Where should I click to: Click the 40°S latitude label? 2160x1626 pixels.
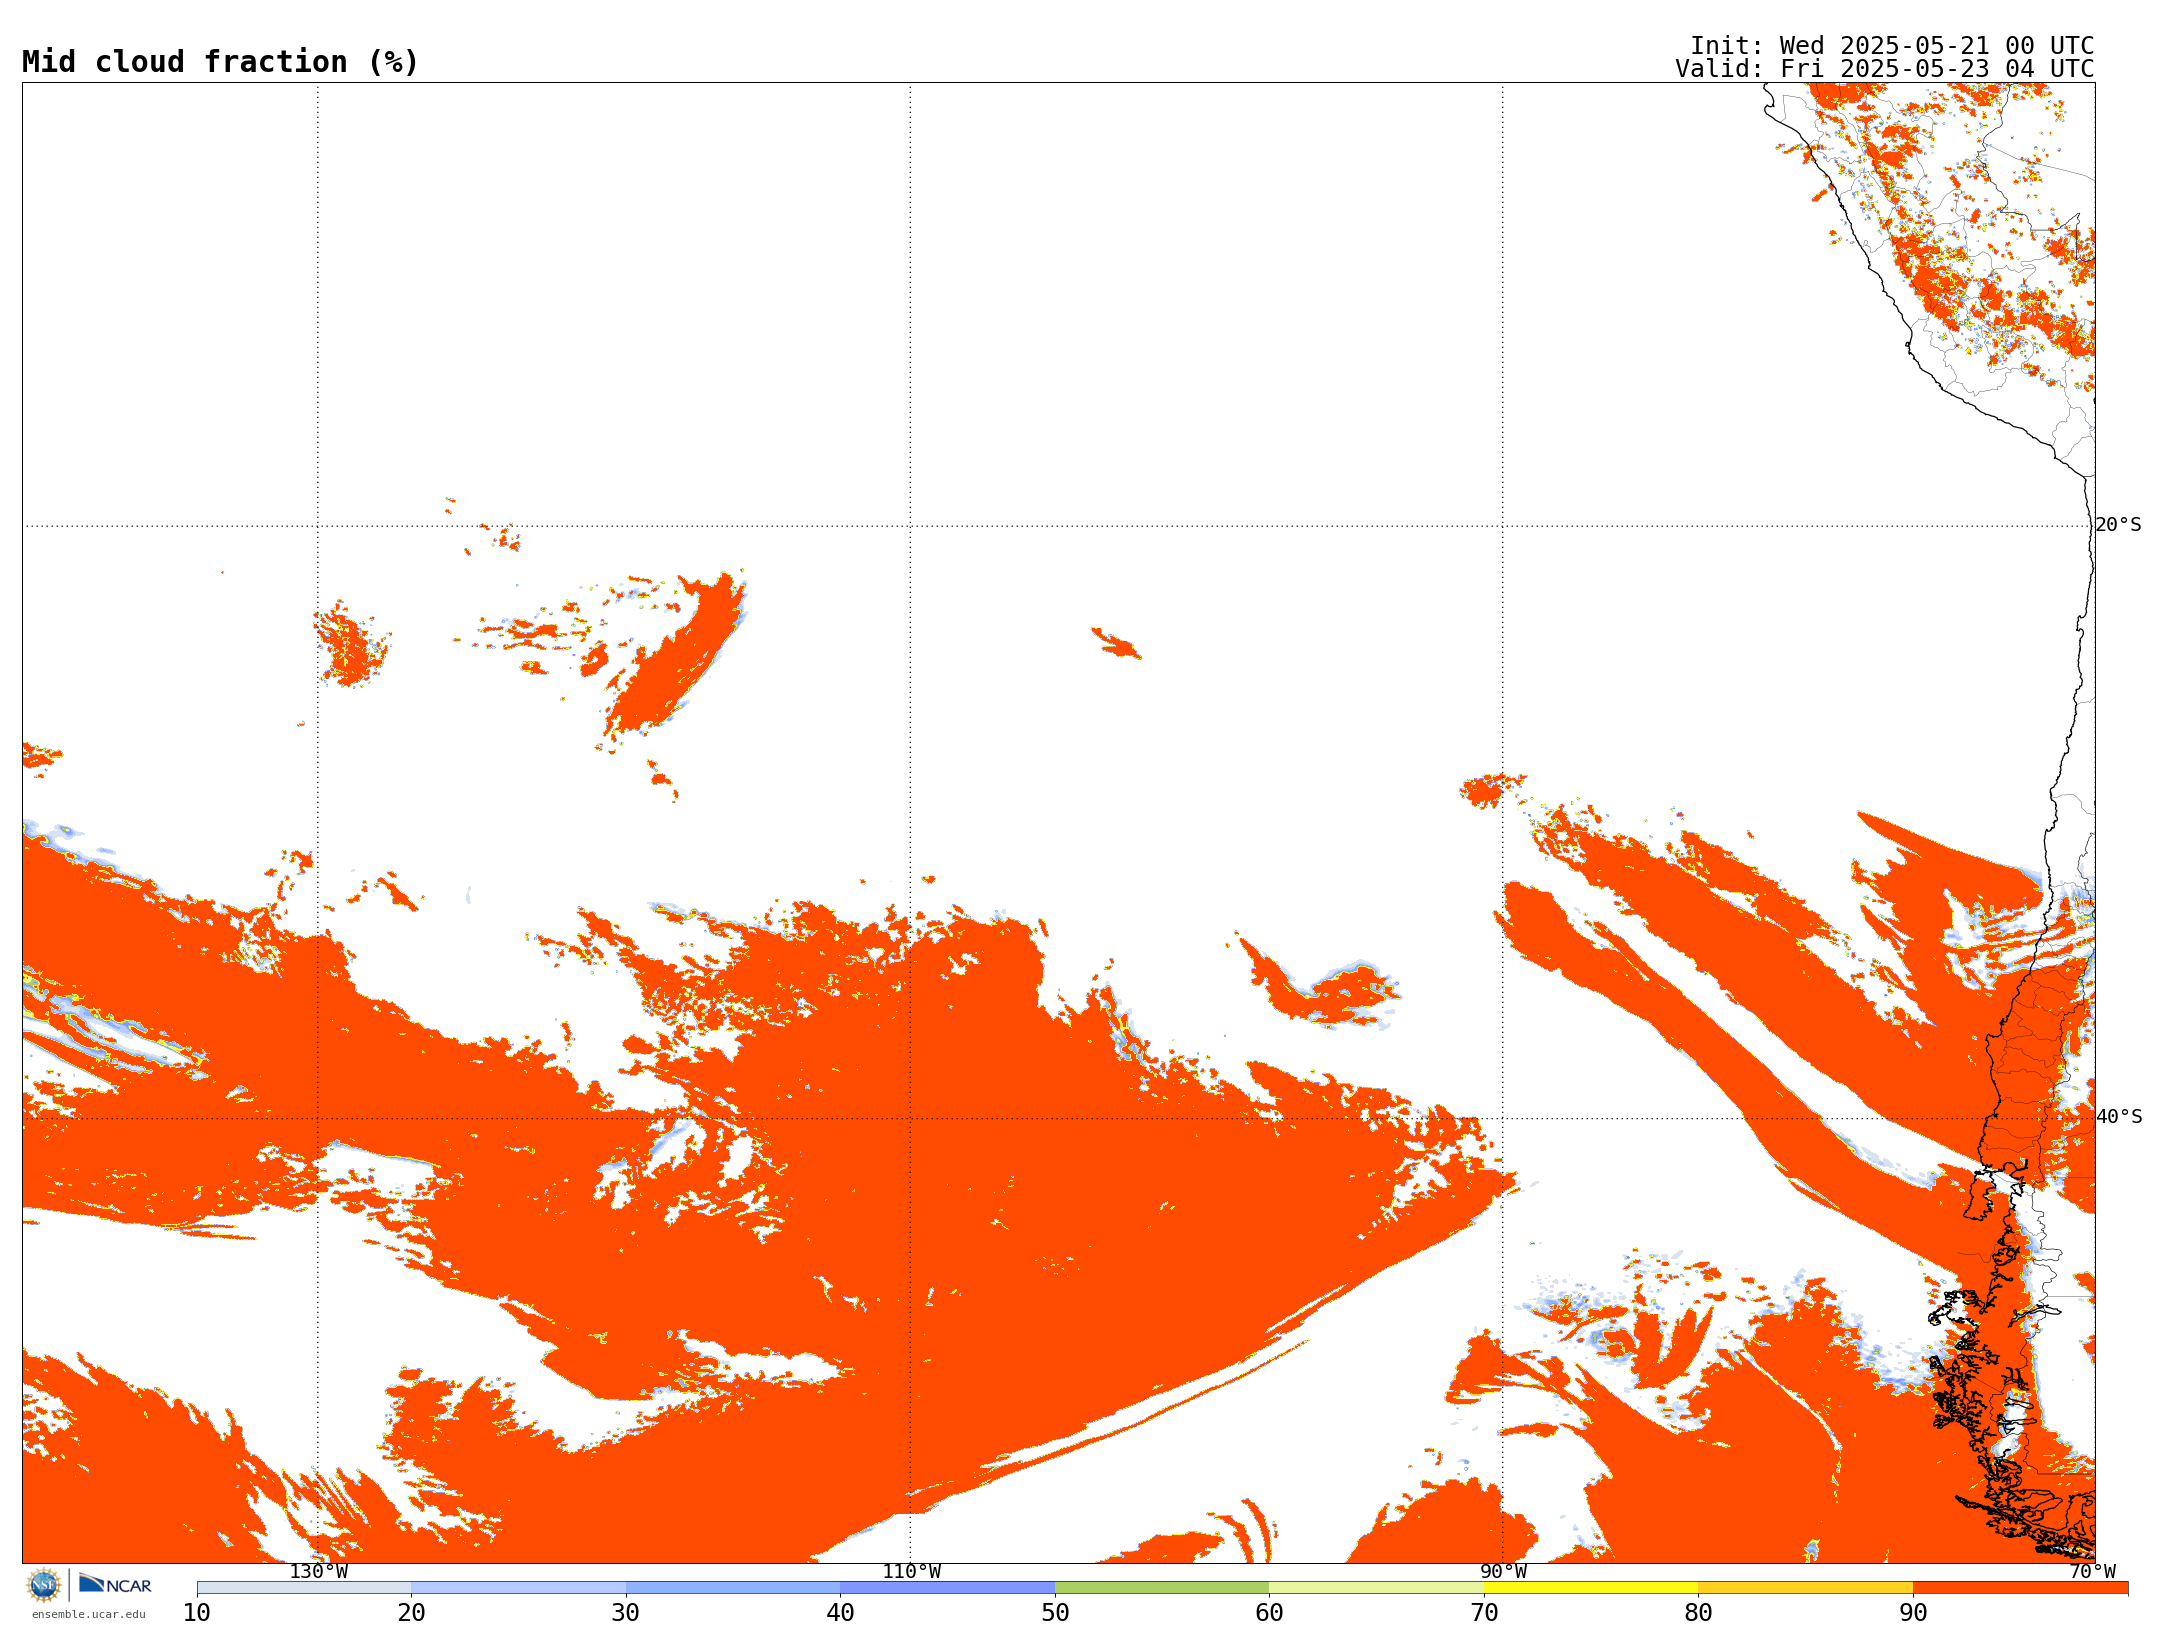[2119, 1117]
